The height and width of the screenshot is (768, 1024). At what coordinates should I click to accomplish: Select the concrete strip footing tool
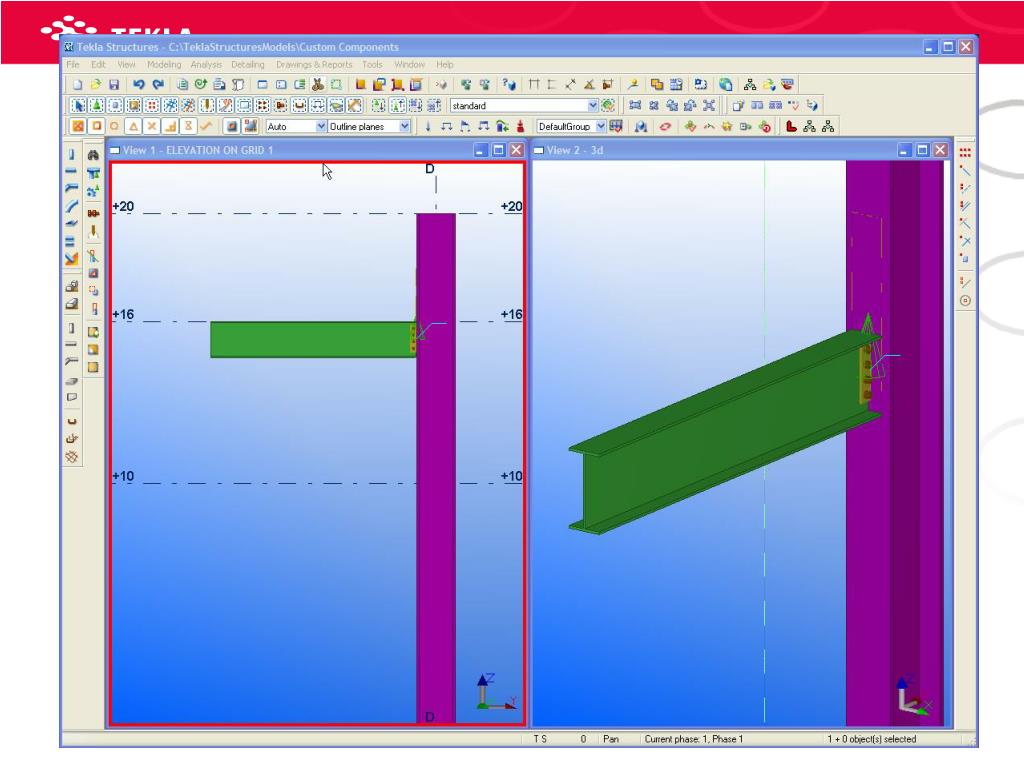coord(72,304)
